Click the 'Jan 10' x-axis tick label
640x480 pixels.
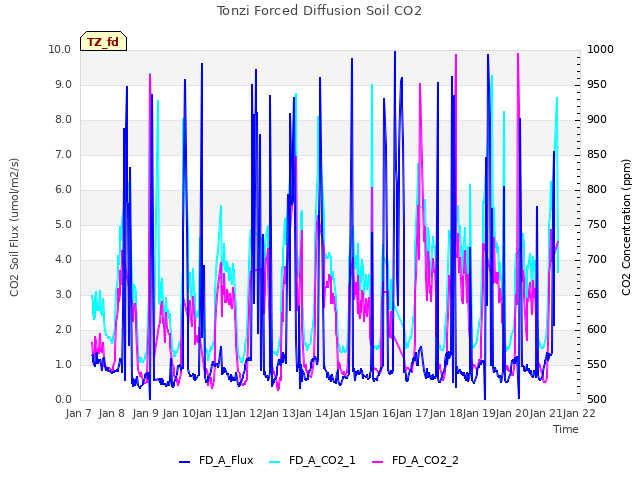[179, 413]
